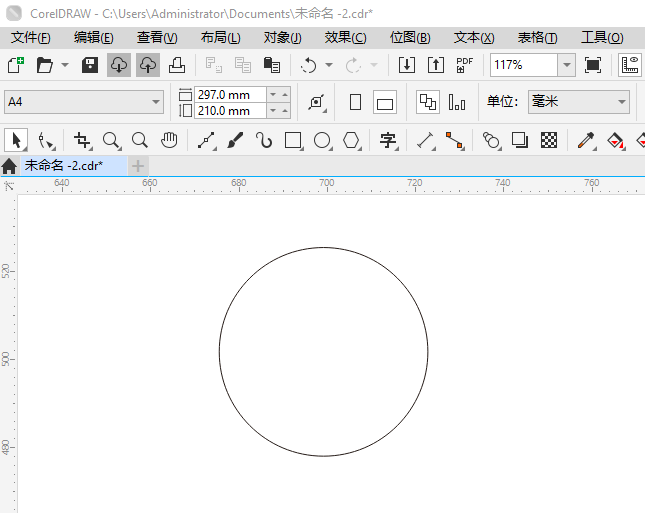Decrease the page width with down stepper
Viewport: 645px width, 513px height.
(273, 95)
